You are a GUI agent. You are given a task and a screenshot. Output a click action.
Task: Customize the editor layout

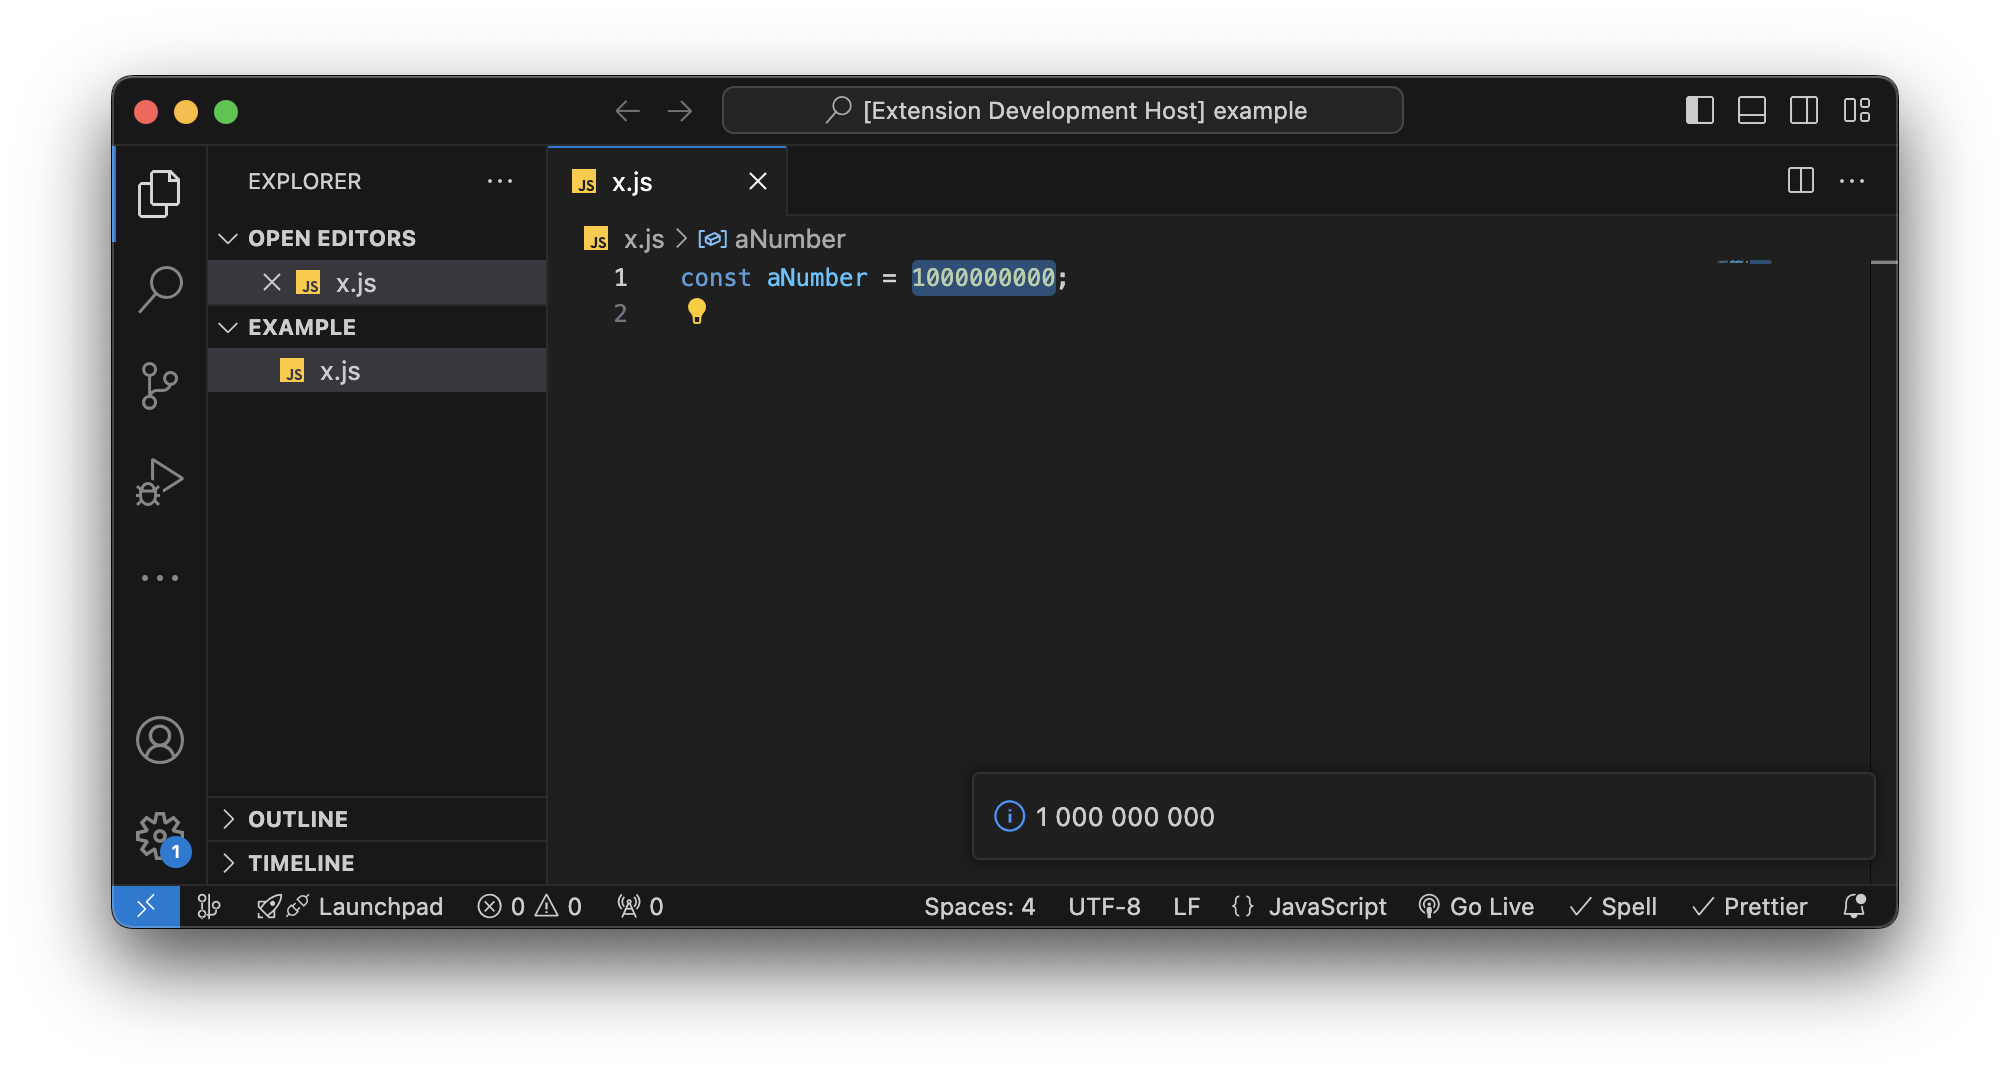(x=1856, y=110)
